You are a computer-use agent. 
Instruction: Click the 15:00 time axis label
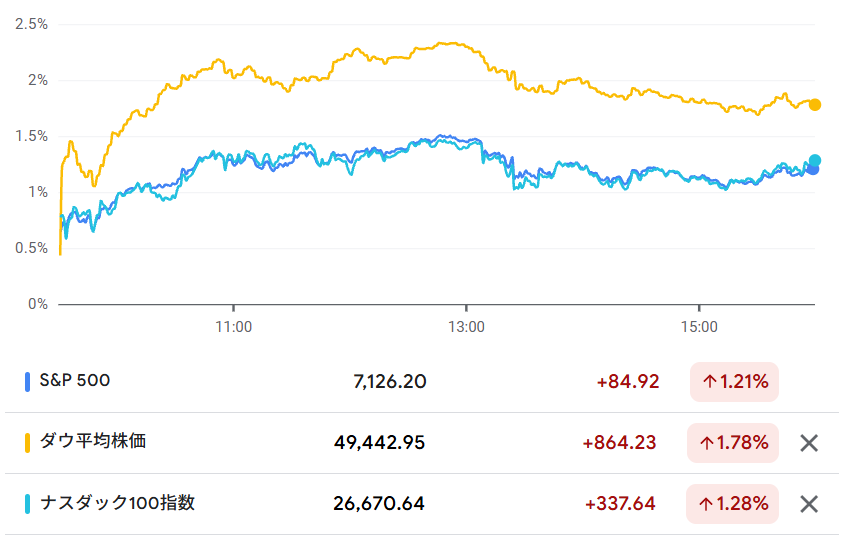click(x=699, y=326)
